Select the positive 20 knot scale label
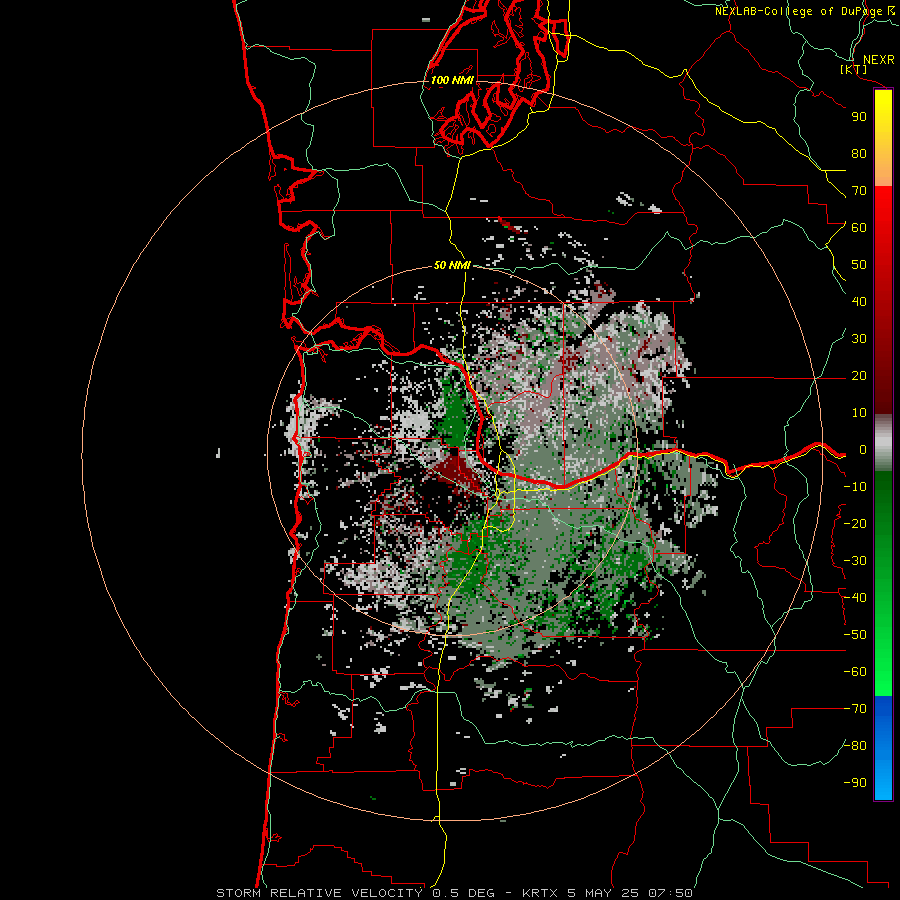 [x=859, y=376]
